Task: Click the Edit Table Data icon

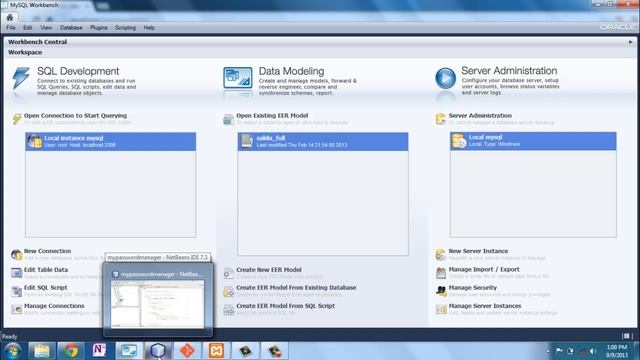Action: 16,273
